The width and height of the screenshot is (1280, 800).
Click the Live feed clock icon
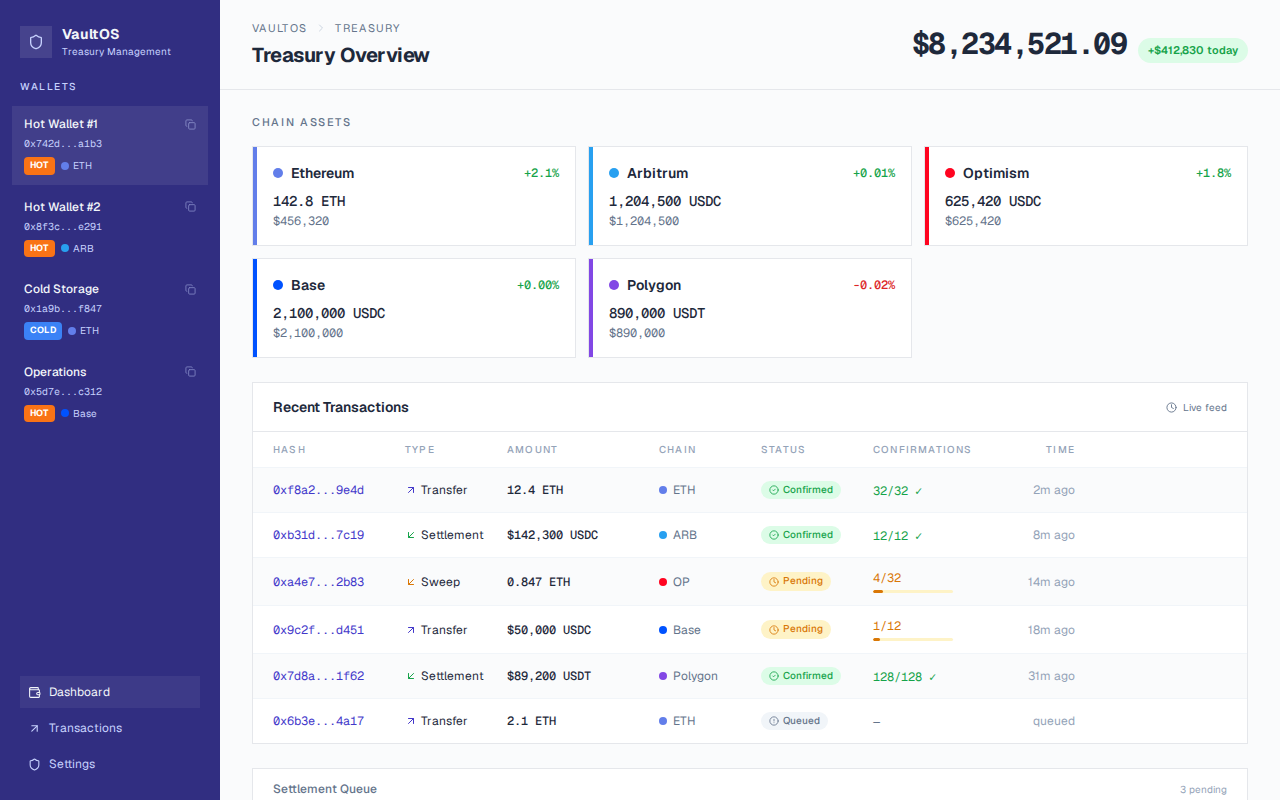pyautogui.click(x=1170, y=407)
